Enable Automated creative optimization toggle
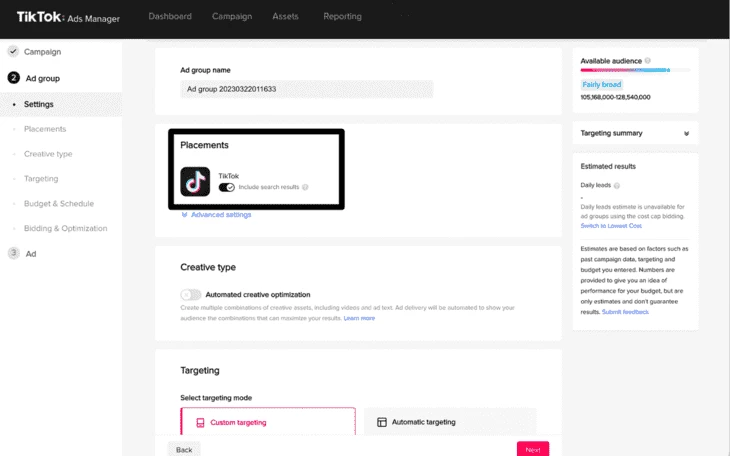The image size is (730, 456). [190, 294]
